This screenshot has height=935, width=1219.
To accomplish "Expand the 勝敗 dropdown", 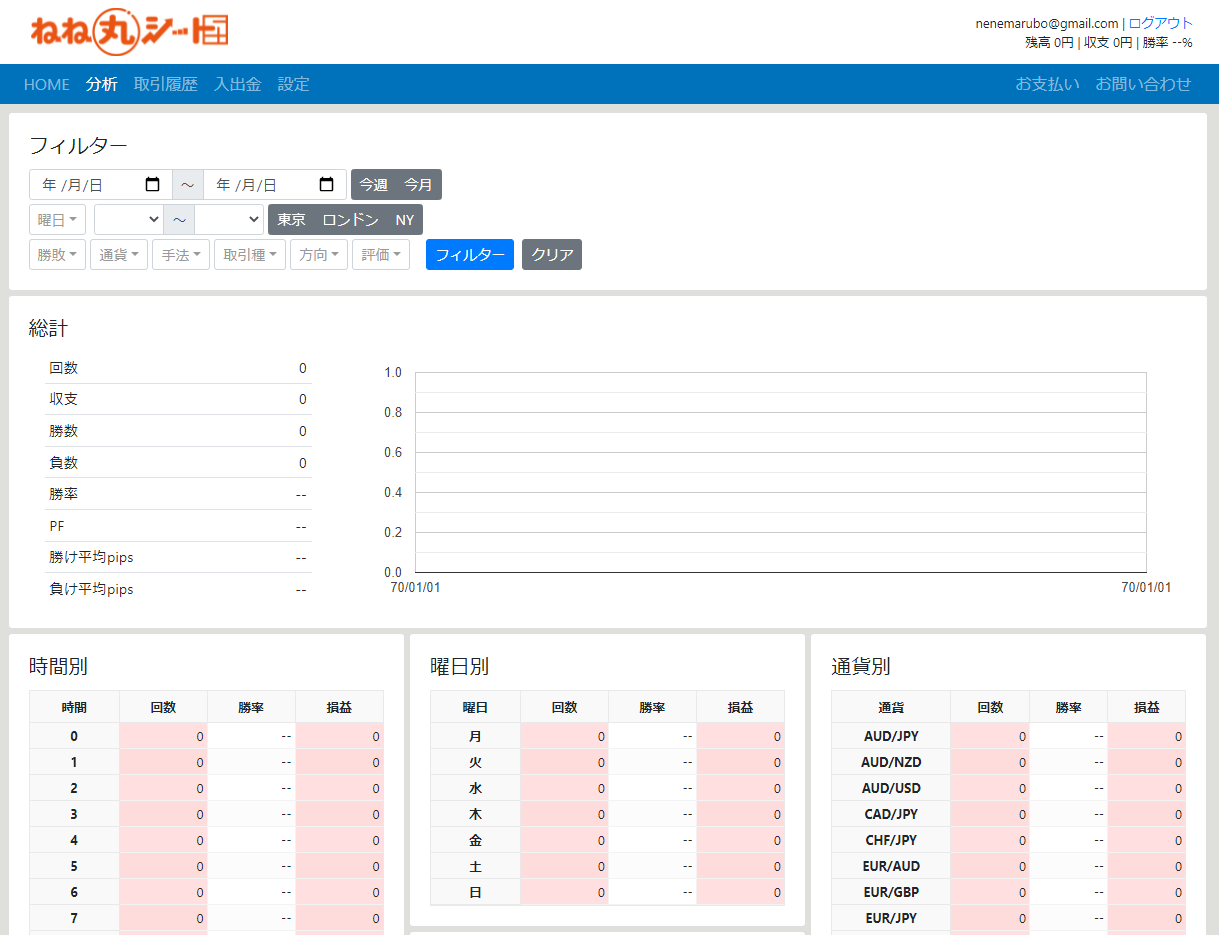I will coord(58,255).
